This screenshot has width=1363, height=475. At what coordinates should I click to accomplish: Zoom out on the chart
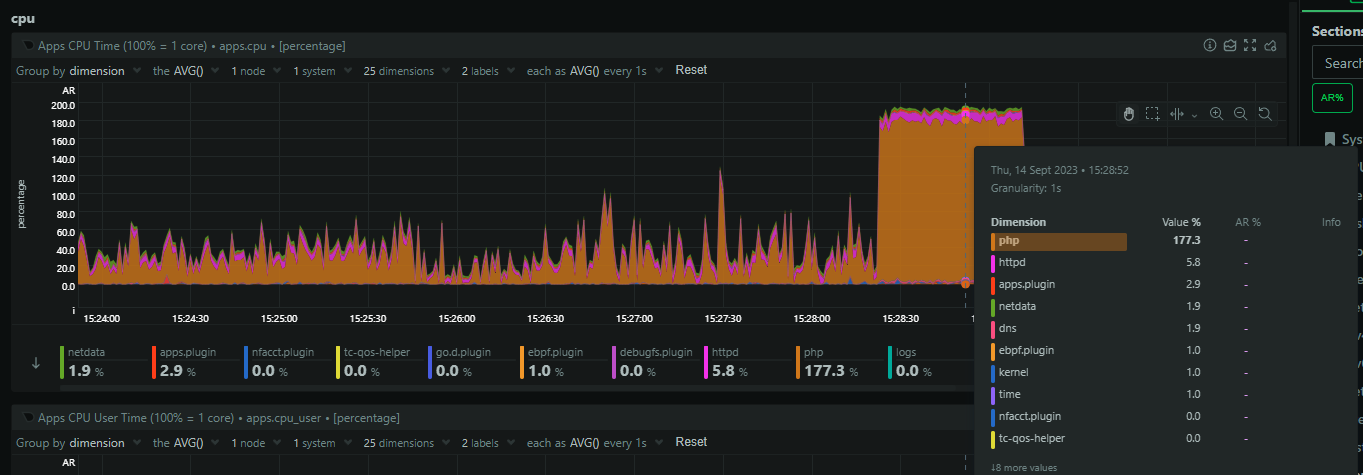tap(1240, 114)
